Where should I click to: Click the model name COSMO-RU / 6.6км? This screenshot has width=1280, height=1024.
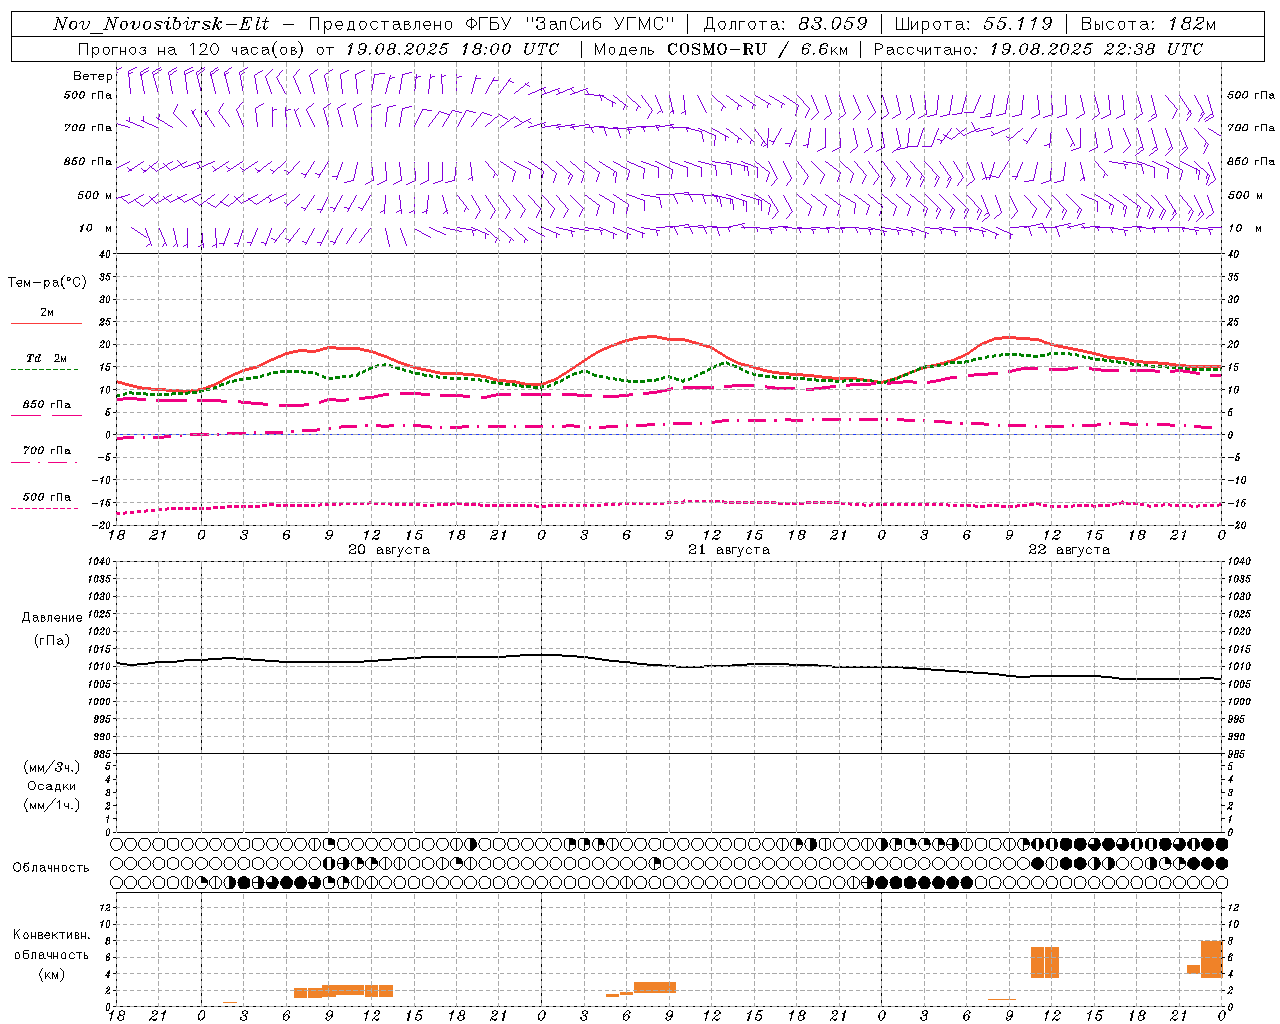(757, 49)
